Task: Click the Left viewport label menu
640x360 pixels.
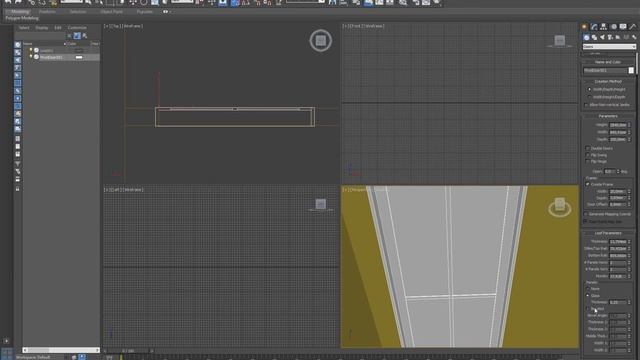Action: 123,190
